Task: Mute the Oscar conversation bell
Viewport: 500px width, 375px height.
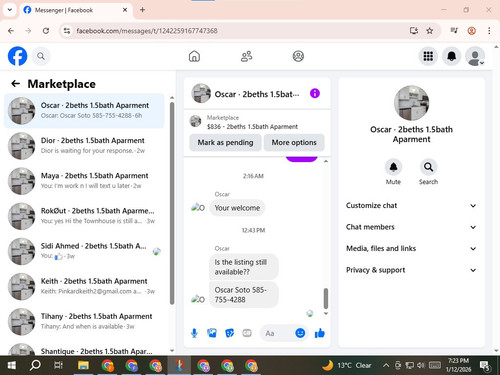Action: coord(393,167)
